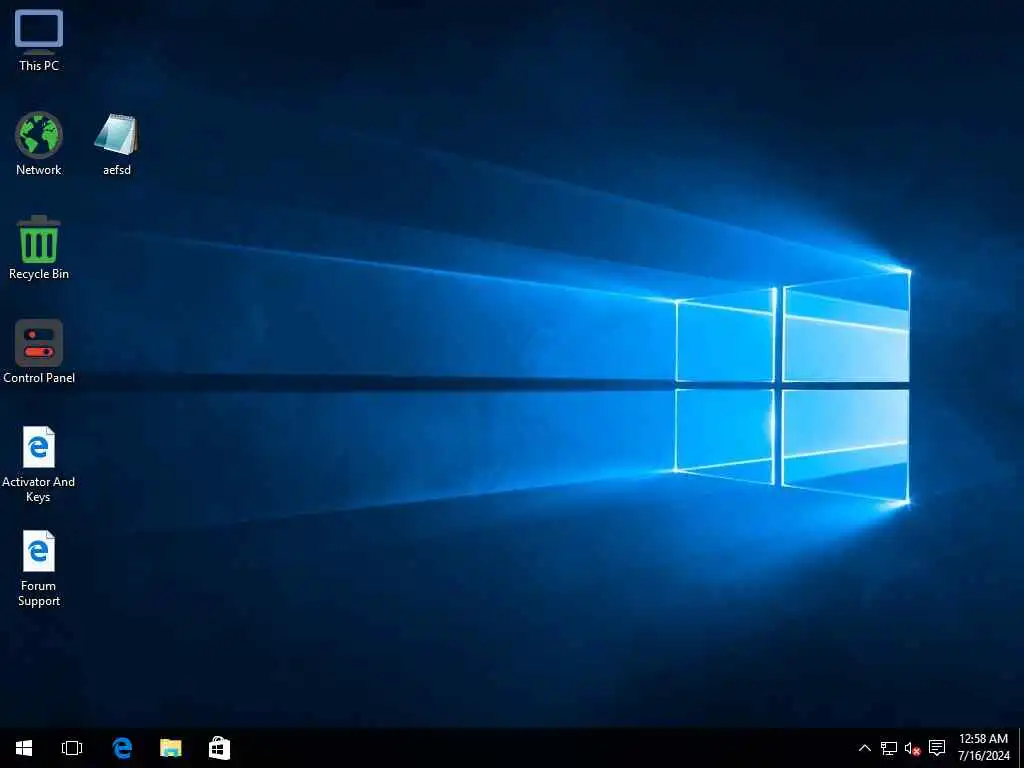Open the Start menu
The height and width of the screenshot is (768, 1024).
point(24,748)
